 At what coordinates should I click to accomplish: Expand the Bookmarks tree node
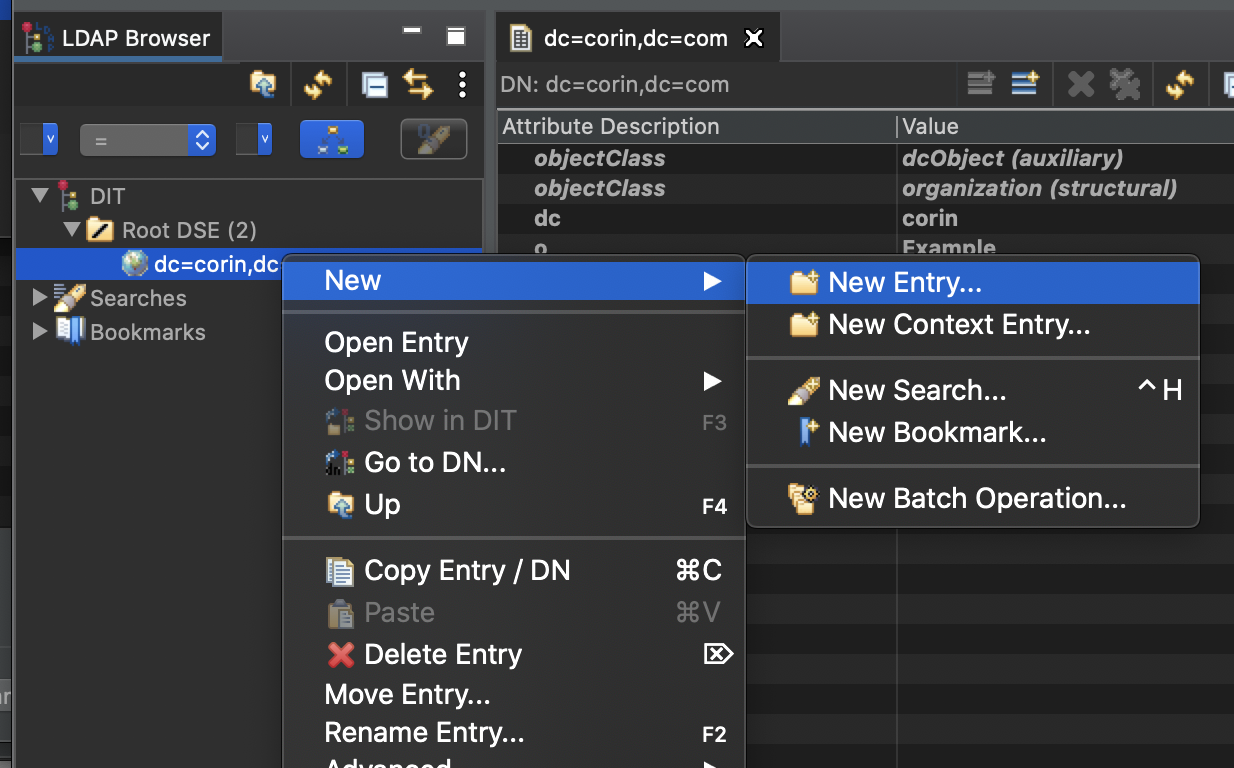[39, 331]
